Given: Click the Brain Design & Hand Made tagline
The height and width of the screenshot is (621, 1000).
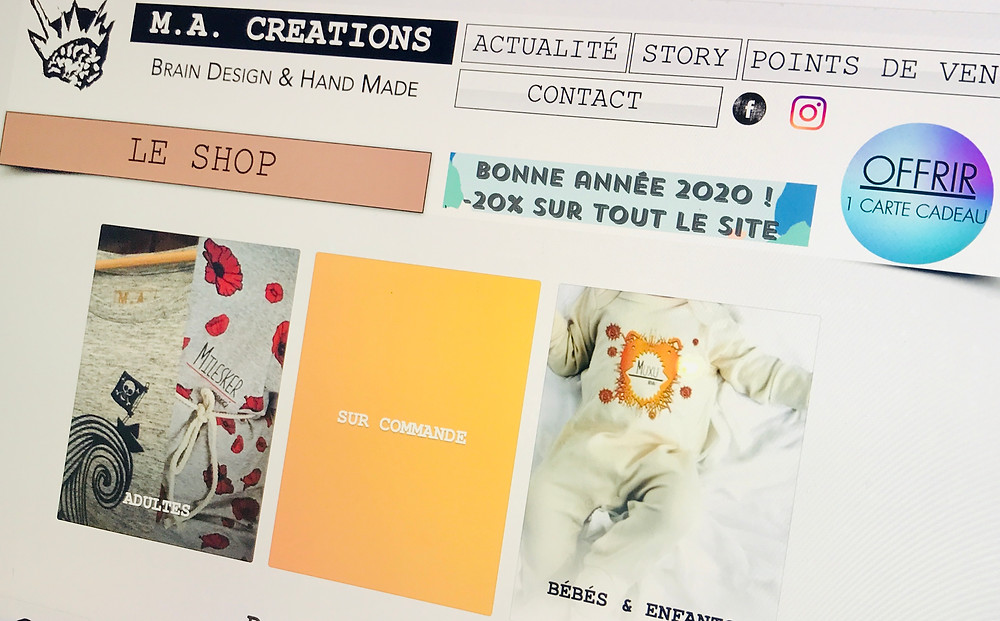Looking at the screenshot, I should [284, 78].
